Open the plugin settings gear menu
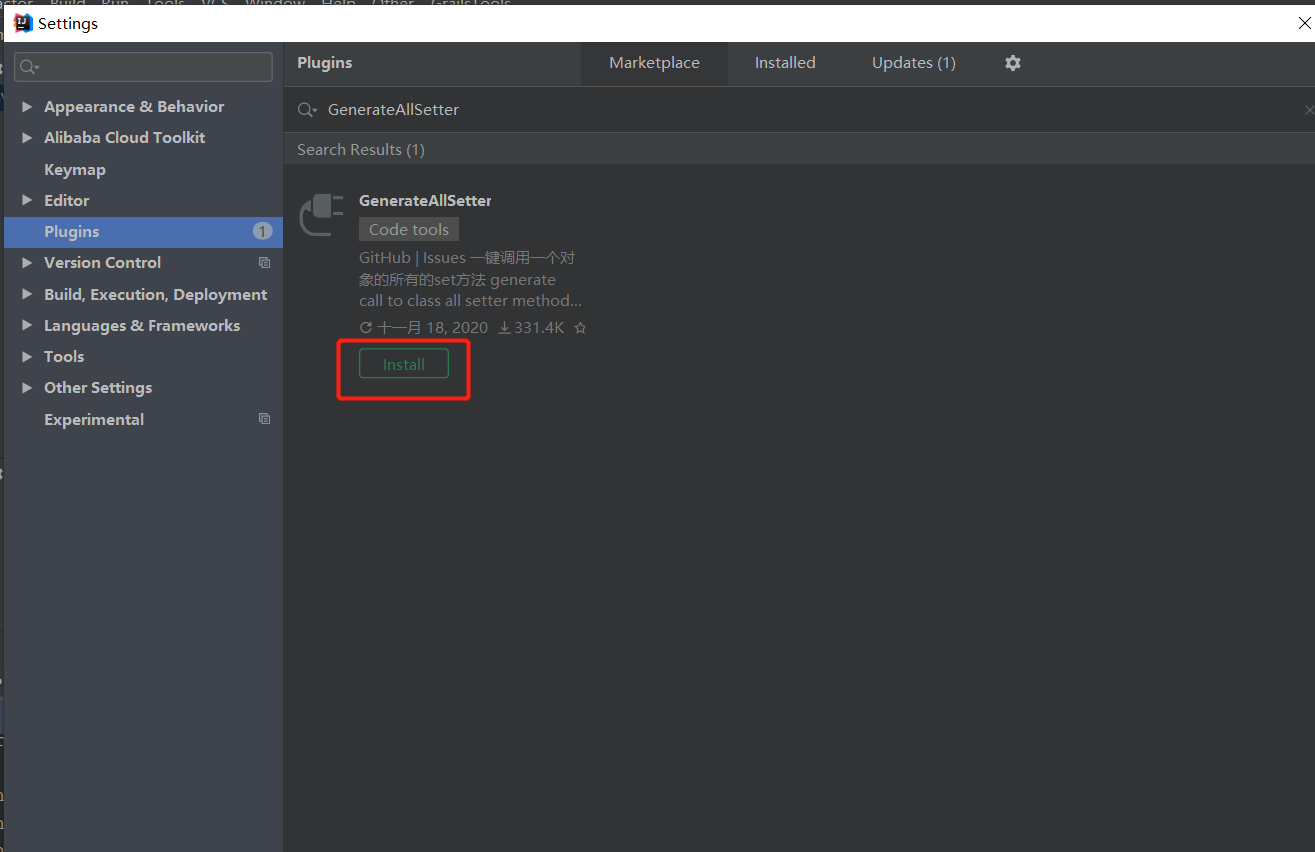The height and width of the screenshot is (852, 1315). [x=1013, y=63]
